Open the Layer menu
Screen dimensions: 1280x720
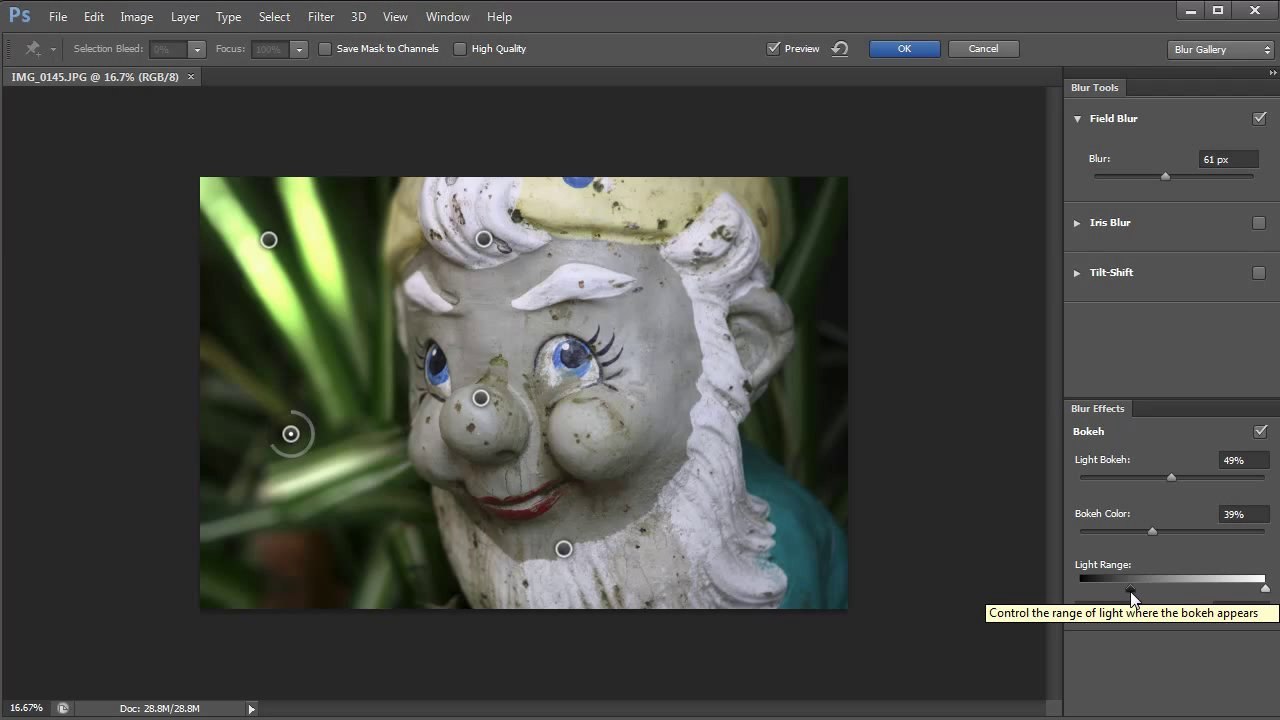coord(185,17)
